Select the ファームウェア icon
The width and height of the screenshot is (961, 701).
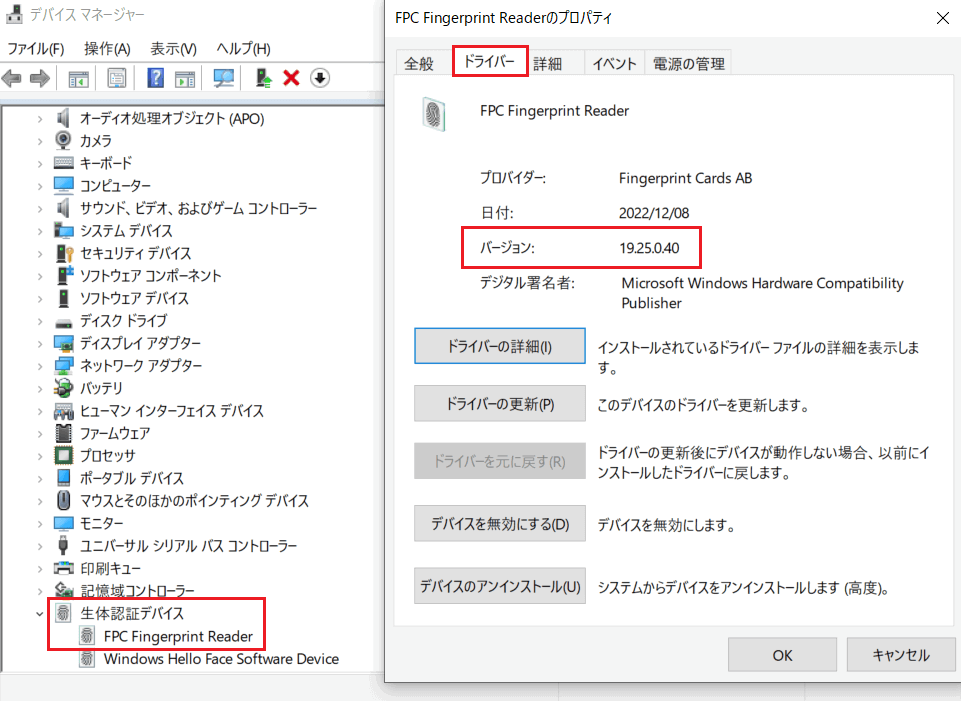pyautogui.click(x=63, y=433)
